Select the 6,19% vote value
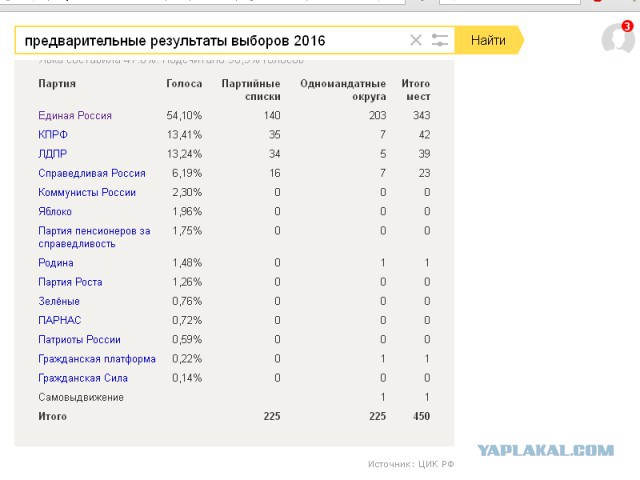Viewport: 640px width, 480px height. [187, 173]
